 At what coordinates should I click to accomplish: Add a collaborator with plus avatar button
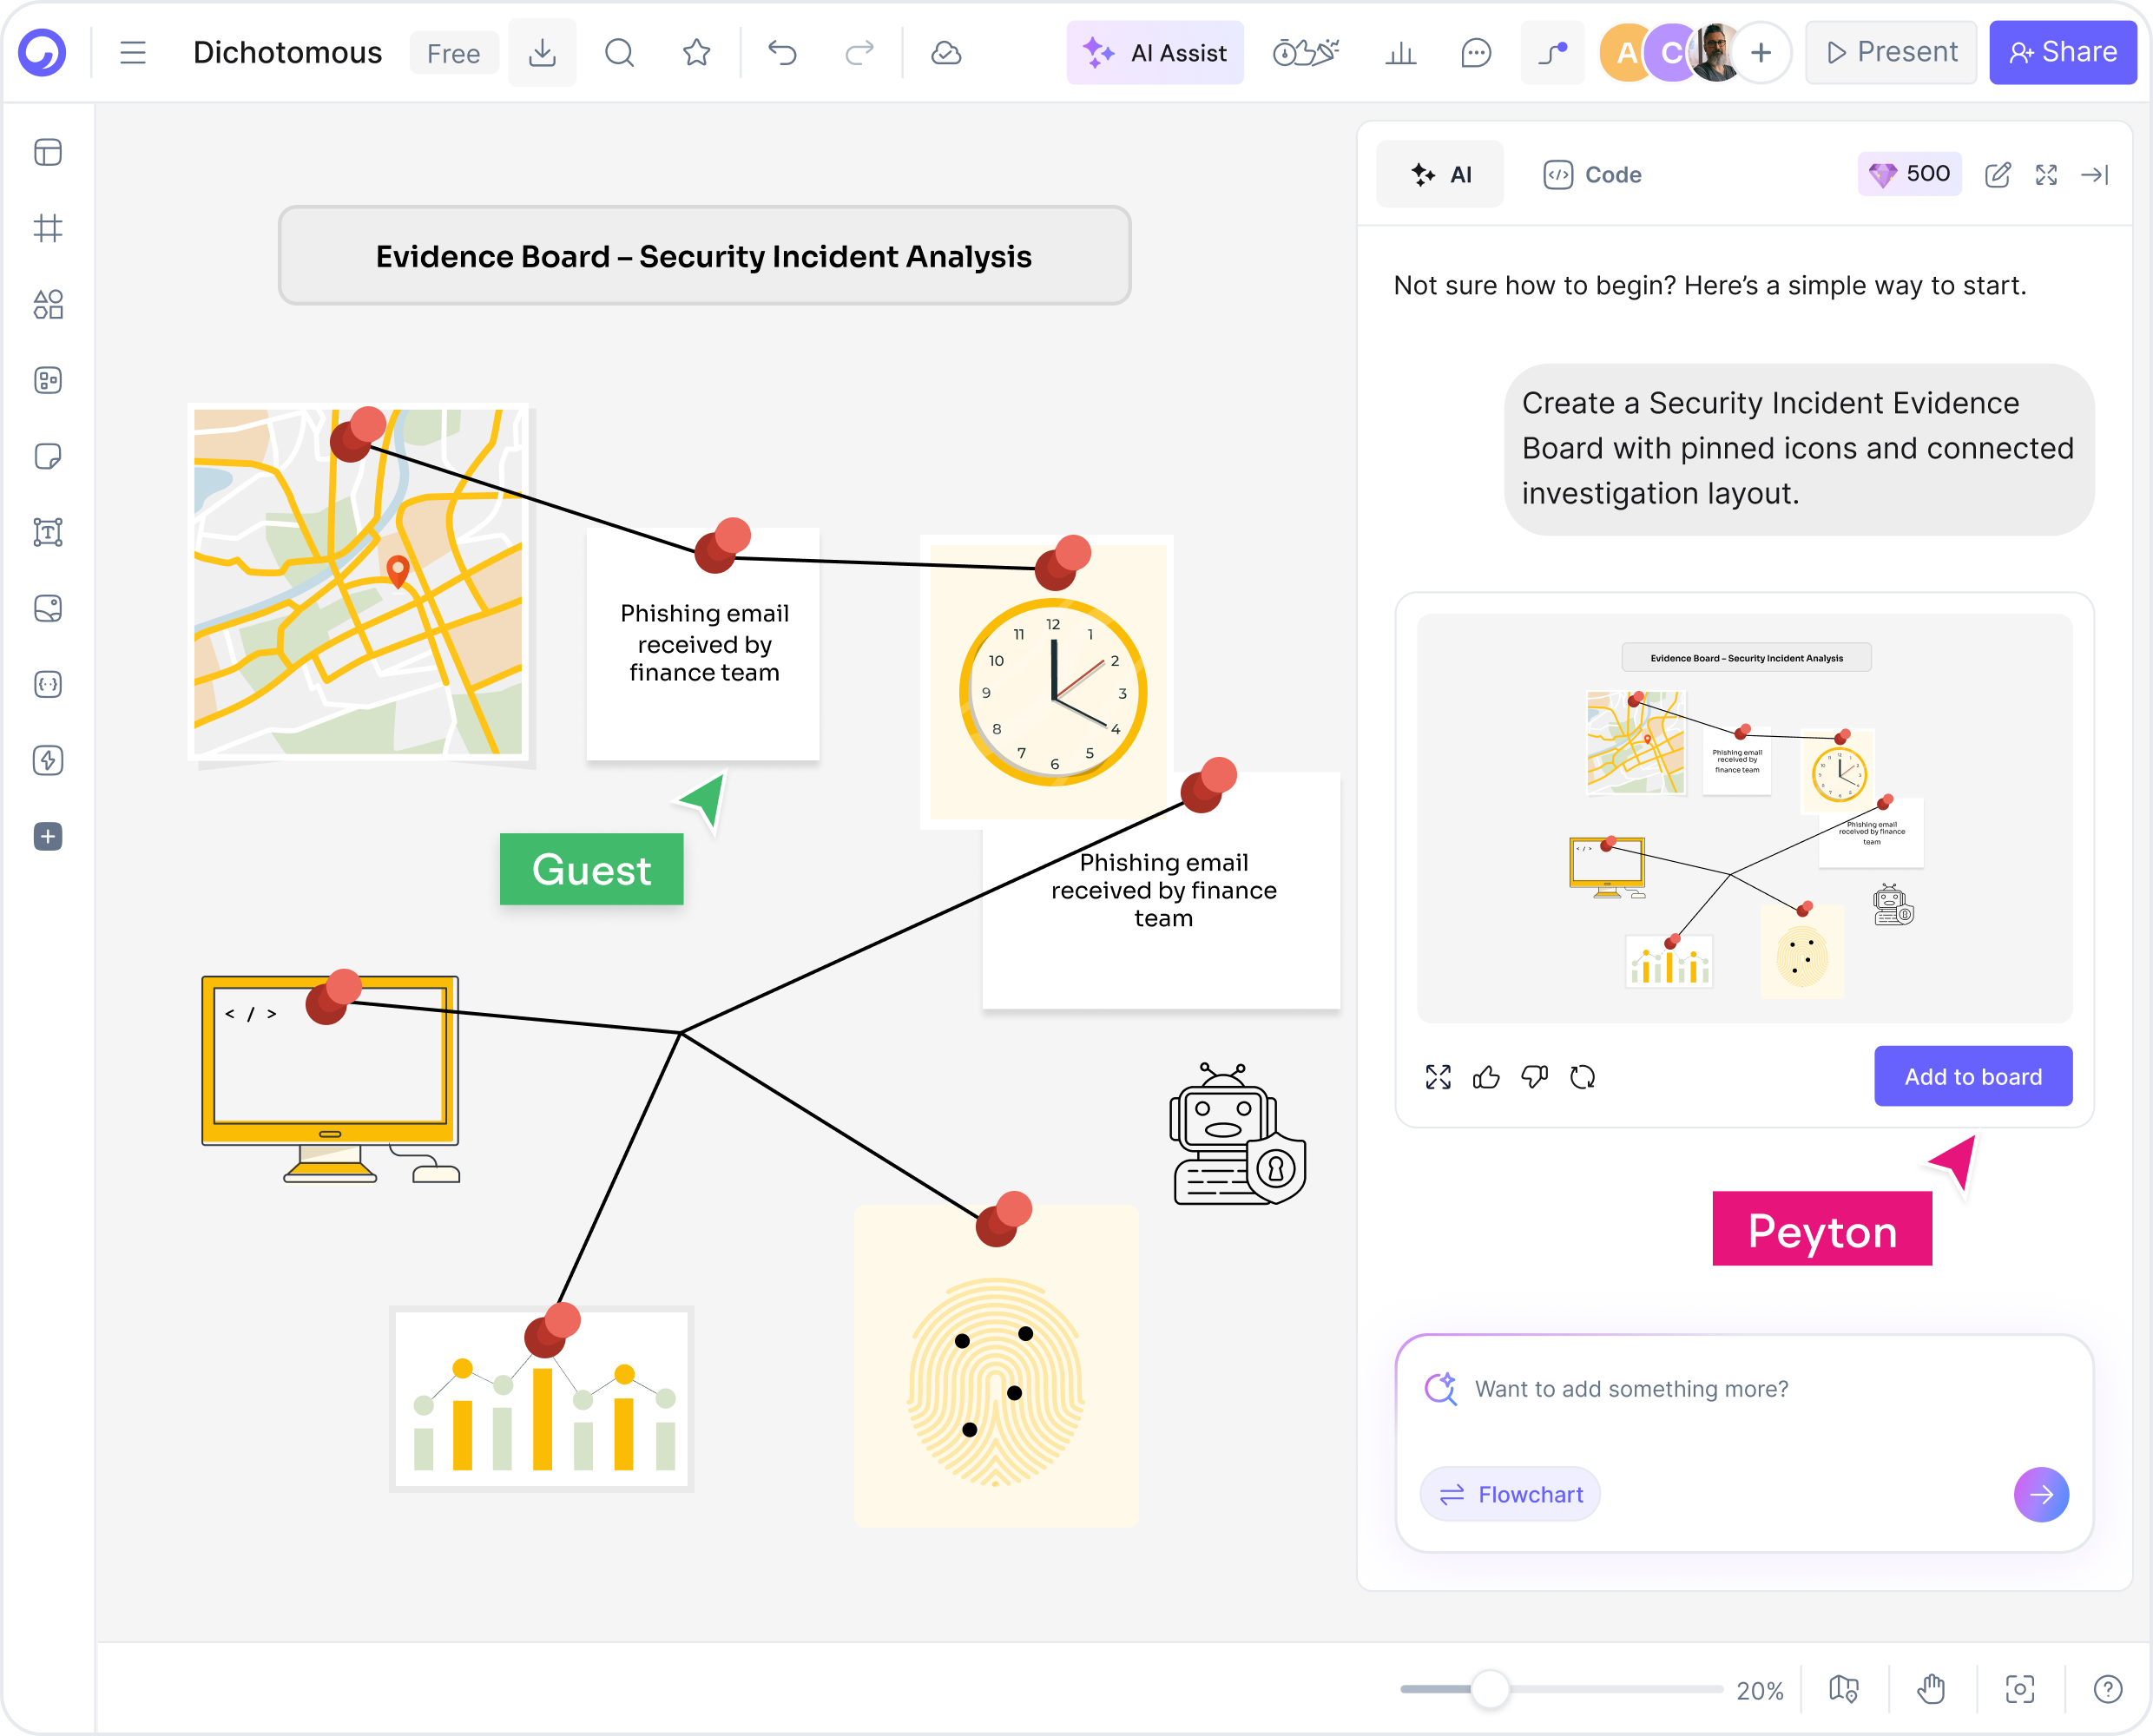pyautogui.click(x=1761, y=52)
